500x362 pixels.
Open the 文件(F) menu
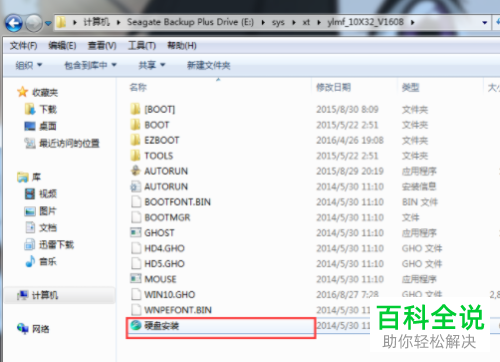point(23,45)
